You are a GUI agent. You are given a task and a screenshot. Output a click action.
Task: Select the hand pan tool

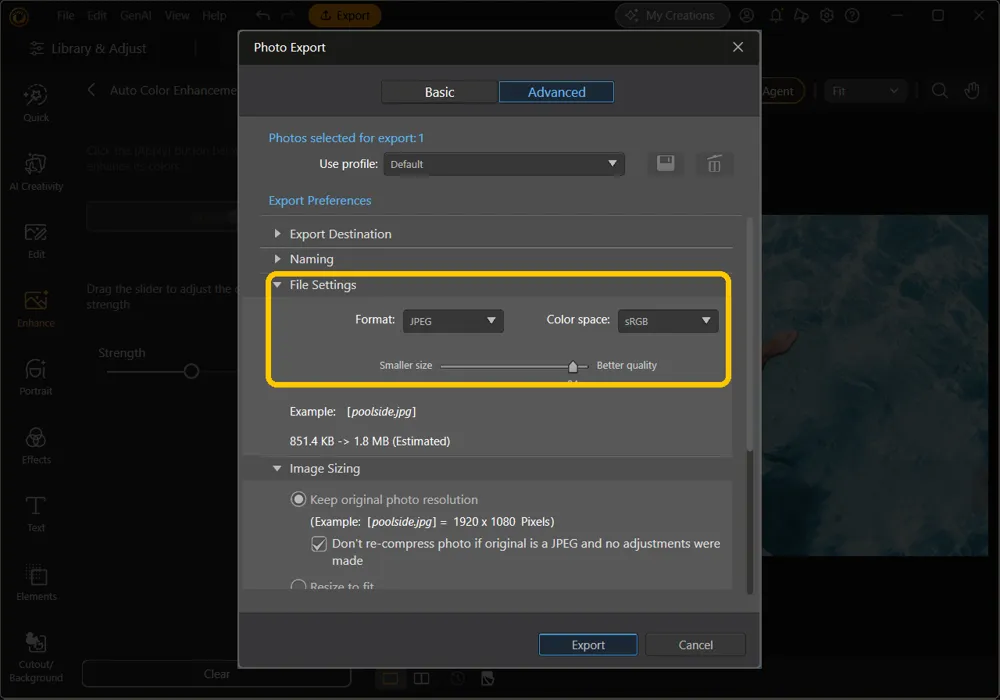(971, 91)
